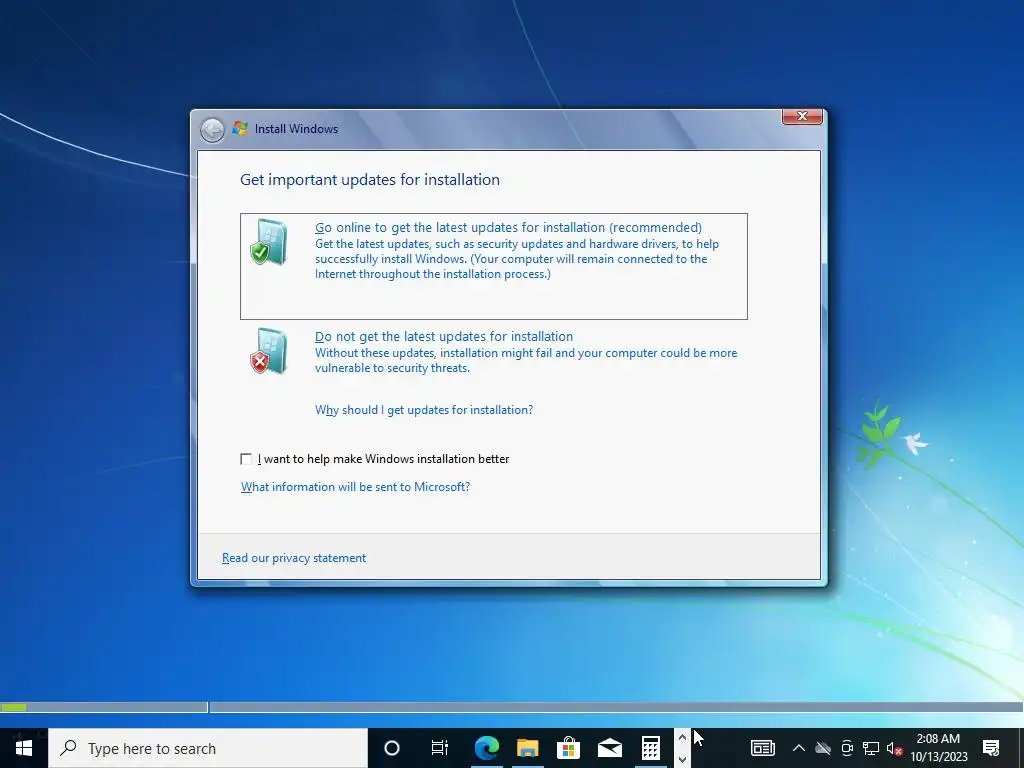1024x768 pixels.
Task: Launch Microsoft Edge from taskbar
Action: click(487, 748)
